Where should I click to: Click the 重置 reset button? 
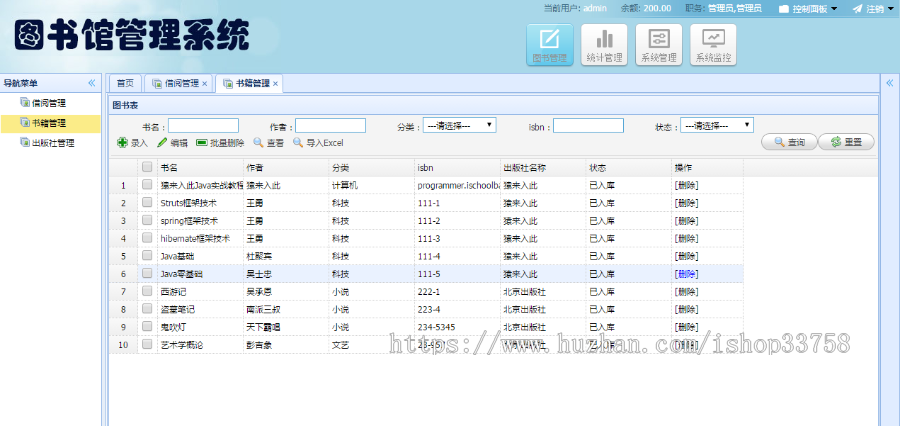tap(847, 142)
